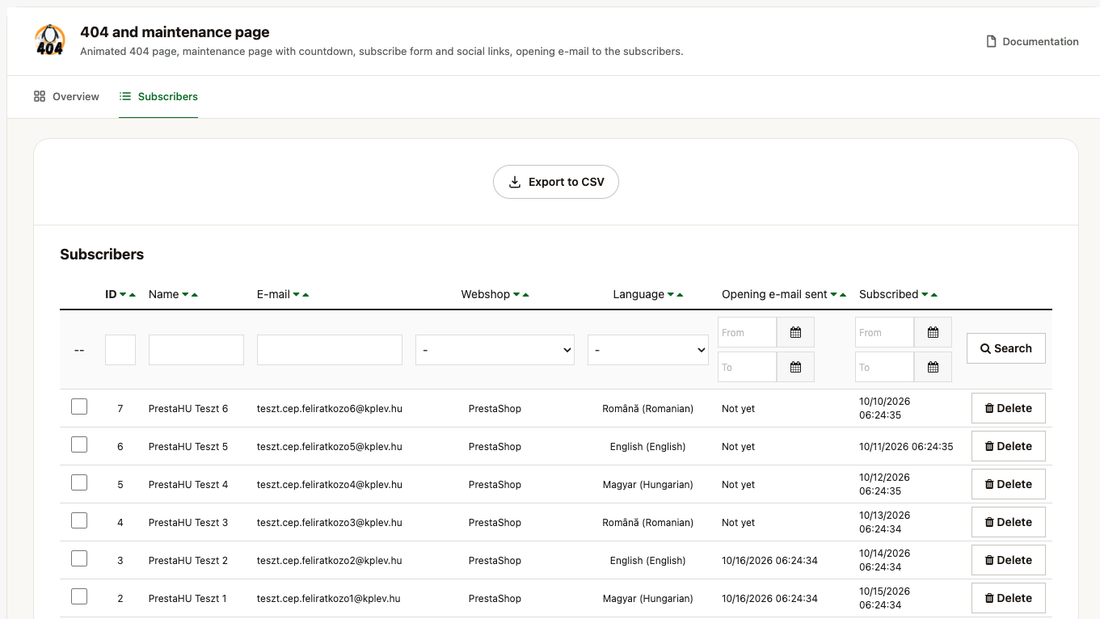Open calendar for Subscribed From date
This screenshot has height=619, width=1100.
[x=933, y=333]
